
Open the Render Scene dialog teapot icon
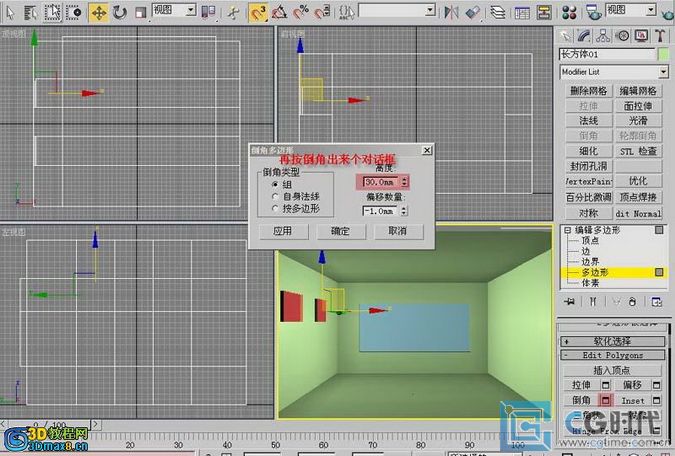tap(594, 12)
